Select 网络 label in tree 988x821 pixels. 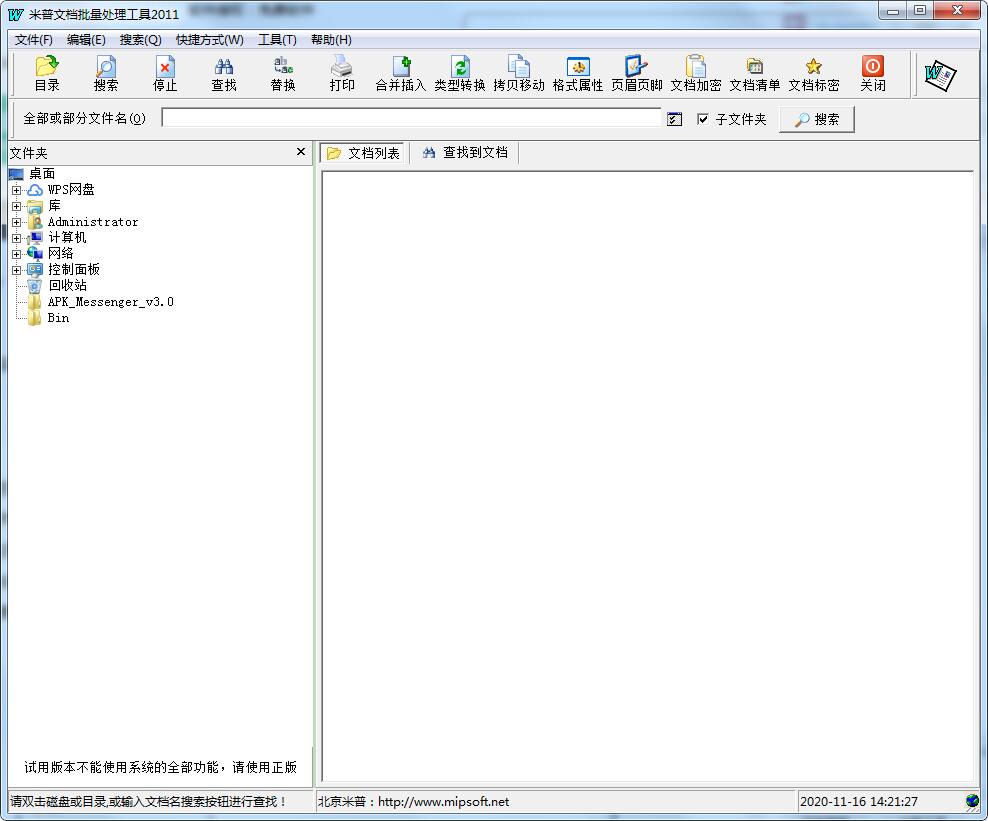pyautogui.click(x=60, y=253)
